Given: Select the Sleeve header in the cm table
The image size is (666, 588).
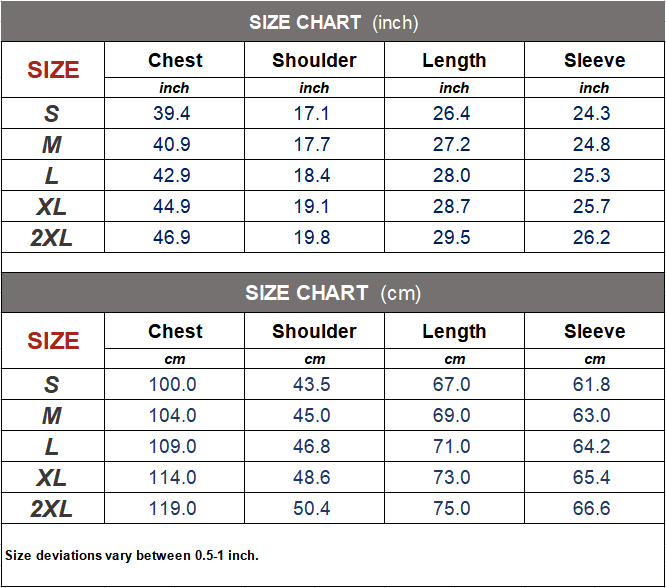Looking at the screenshot, I should pyautogui.click(x=594, y=332).
